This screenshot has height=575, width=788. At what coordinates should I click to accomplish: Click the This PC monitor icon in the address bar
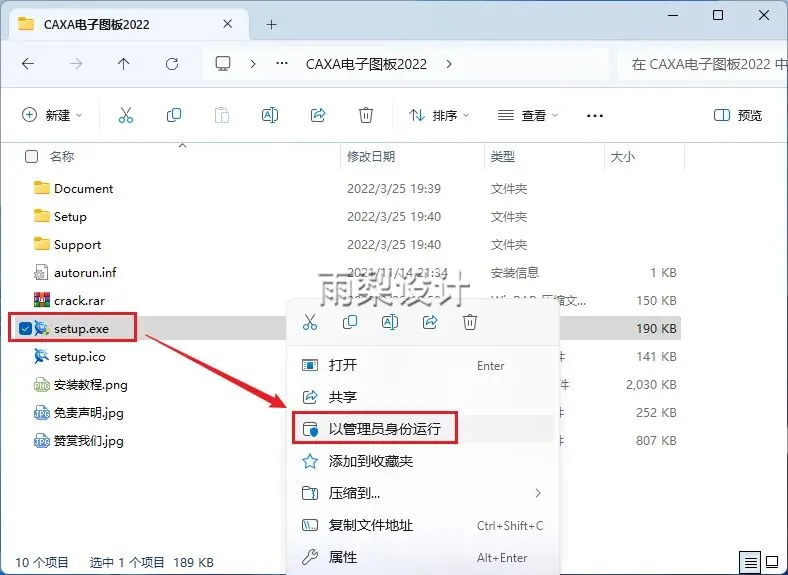[223, 64]
